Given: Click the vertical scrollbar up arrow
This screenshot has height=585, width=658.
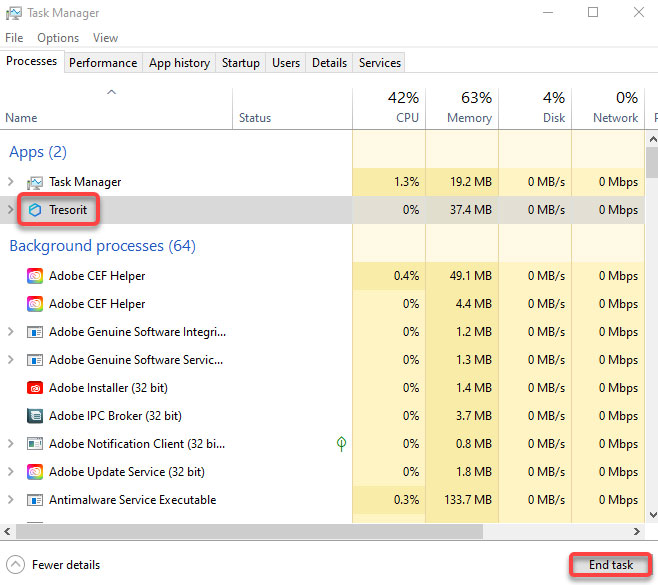Looking at the screenshot, I should pyautogui.click(x=653, y=138).
